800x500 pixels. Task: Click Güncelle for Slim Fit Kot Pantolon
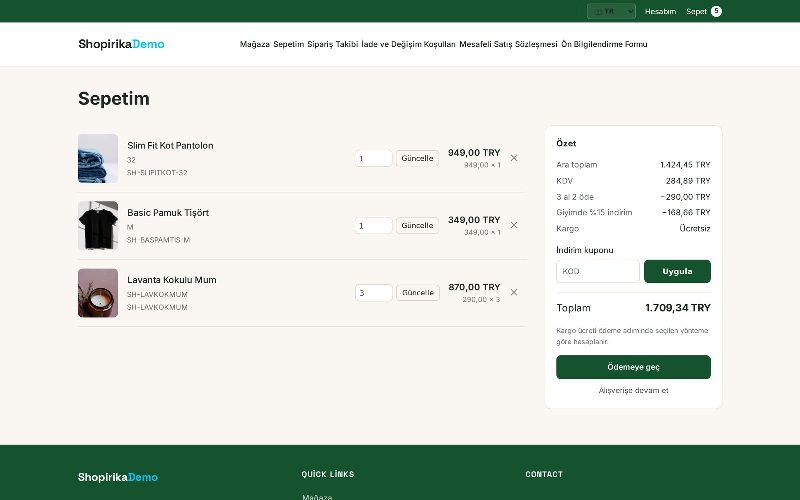[x=417, y=158]
